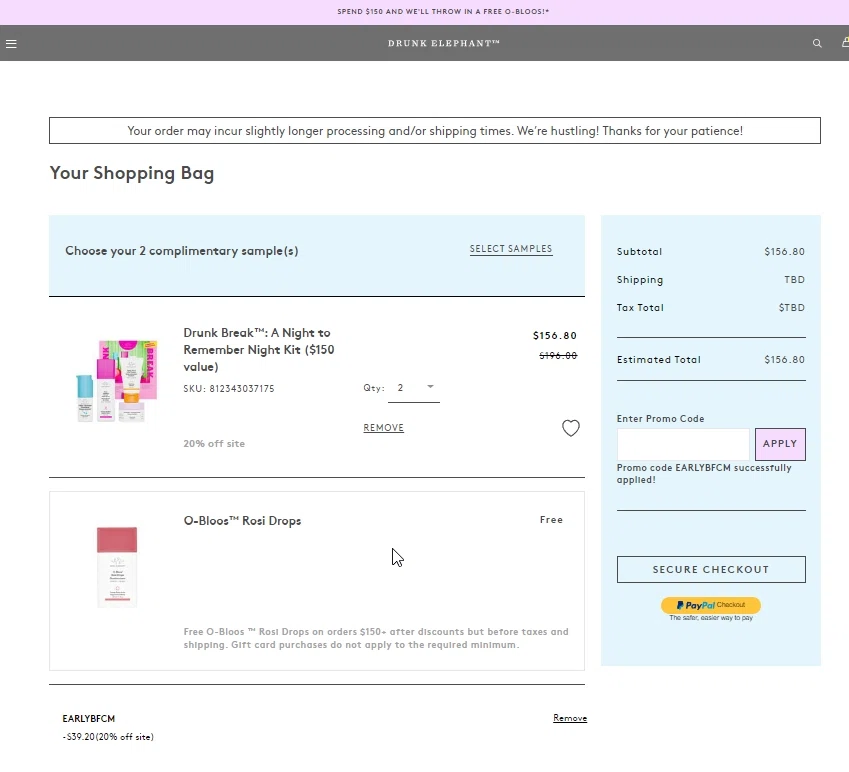Screen dimensions: 849x772
Task: Remove the EARLYBFCM promo code
Action: pyautogui.click(x=570, y=718)
